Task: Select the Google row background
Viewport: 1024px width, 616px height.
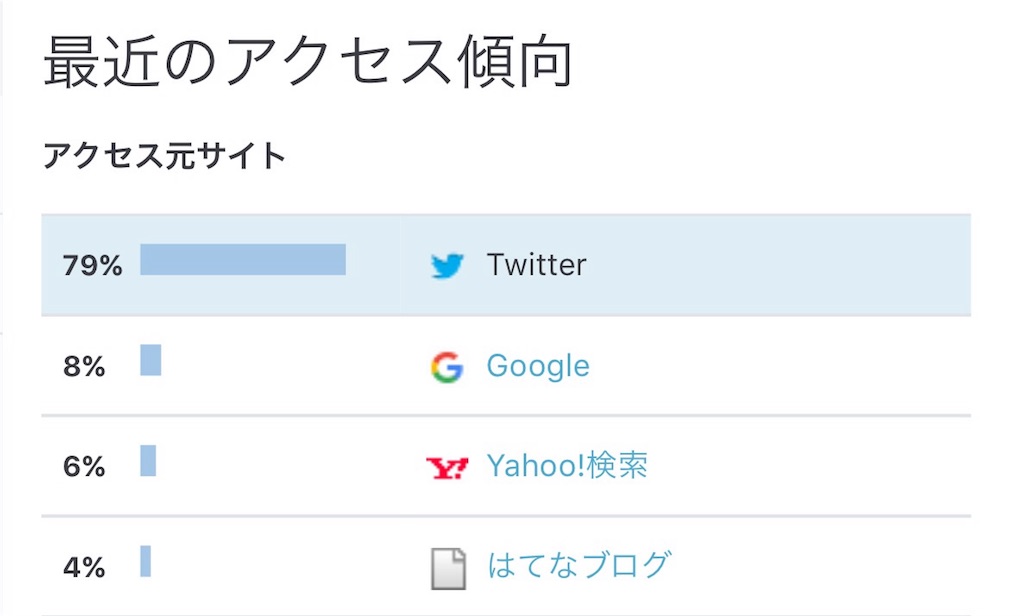Action: click(x=506, y=366)
